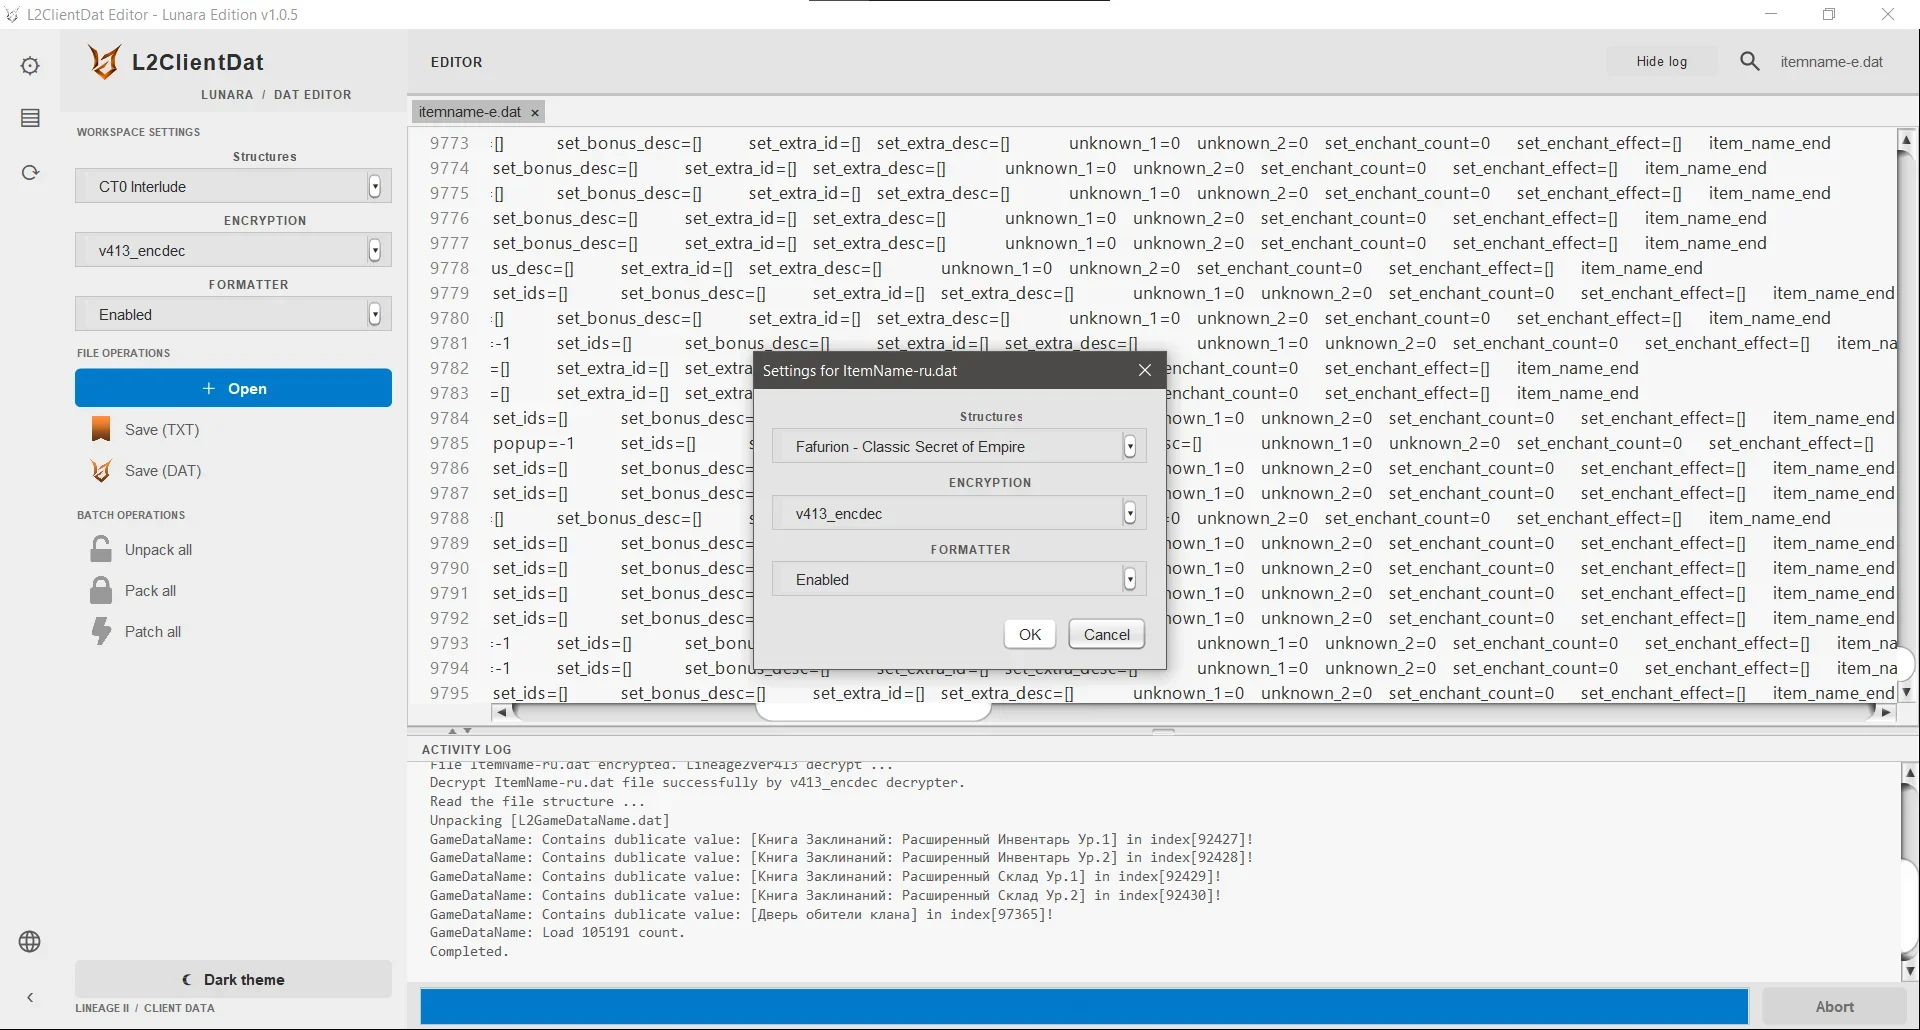The image size is (1920, 1030).
Task: Click the Save (DAT) fox icon
Action: tap(101, 471)
